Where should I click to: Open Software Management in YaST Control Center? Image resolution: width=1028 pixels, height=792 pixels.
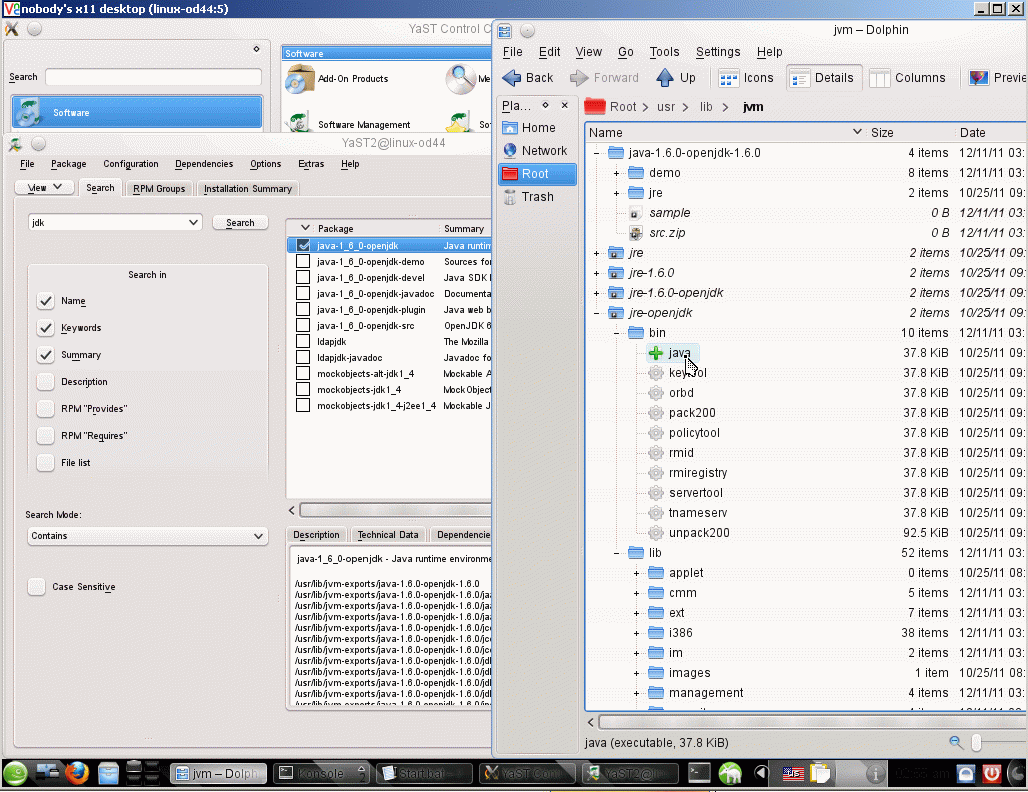tap(349, 124)
